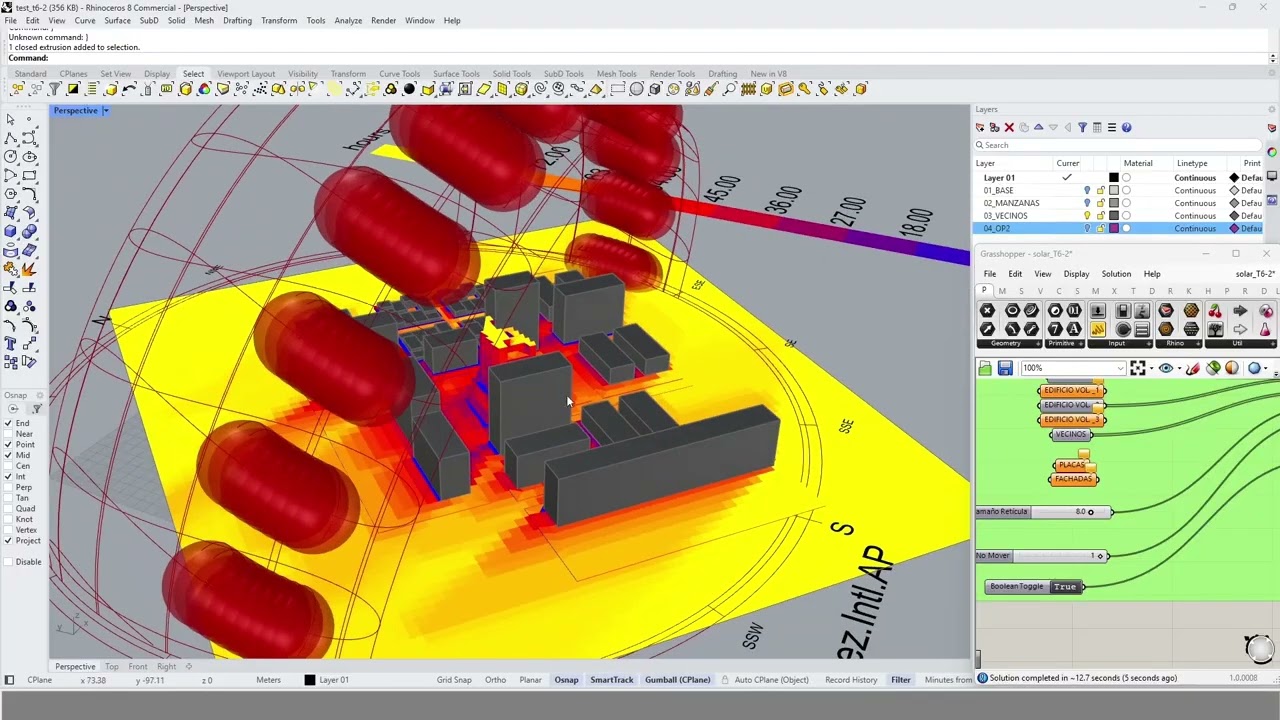The image size is (1280, 720).
Task: Click the color swatch of 04_OP2 layer
Action: pyautogui.click(x=1114, y=228)
